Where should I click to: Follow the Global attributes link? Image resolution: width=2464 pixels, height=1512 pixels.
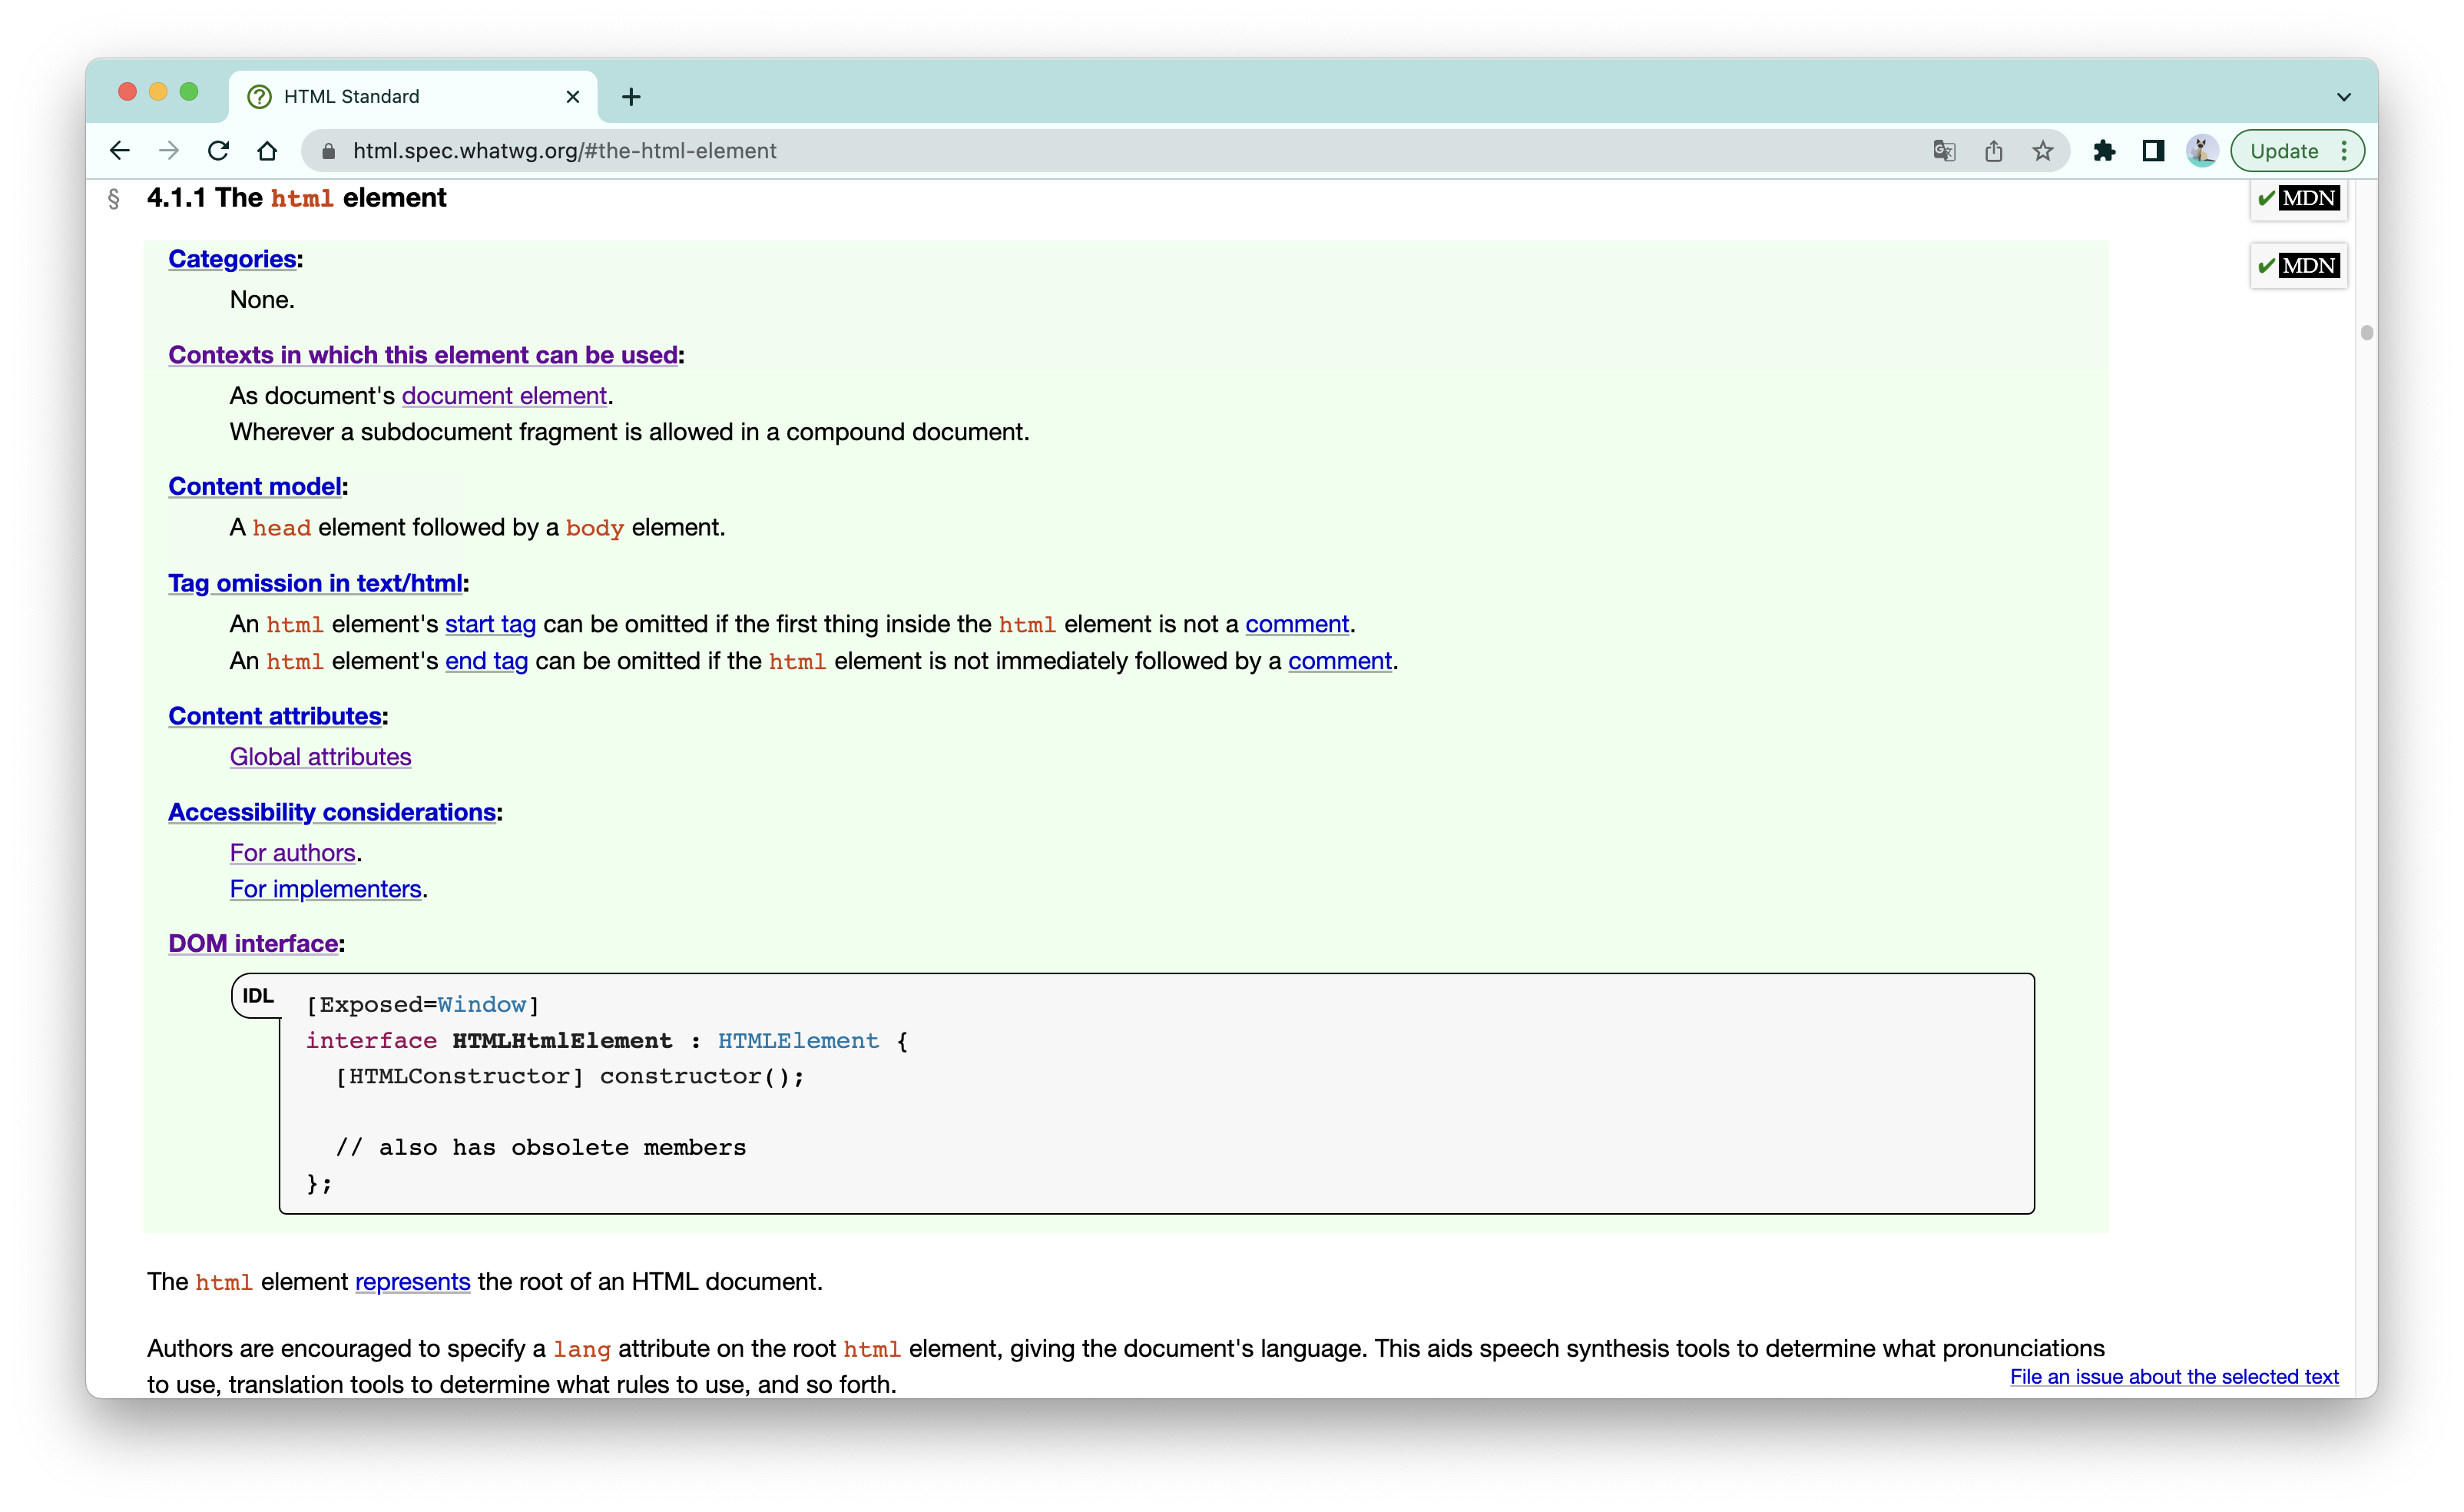click(x=320, y=758)
